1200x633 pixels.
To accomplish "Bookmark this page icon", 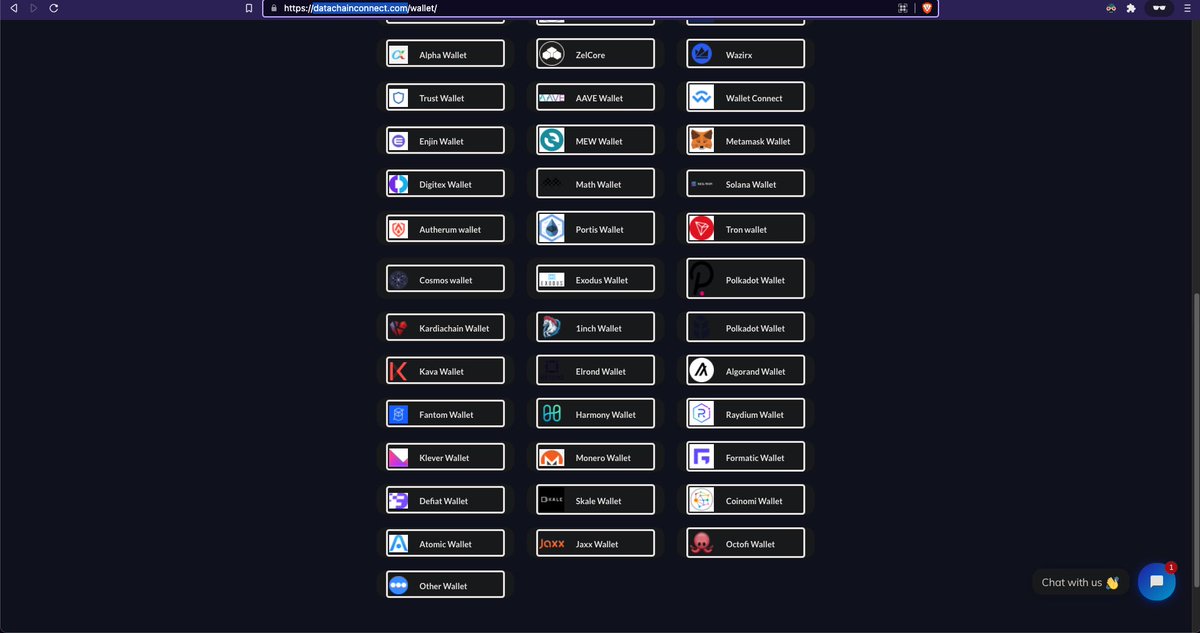I will [249, 8].
